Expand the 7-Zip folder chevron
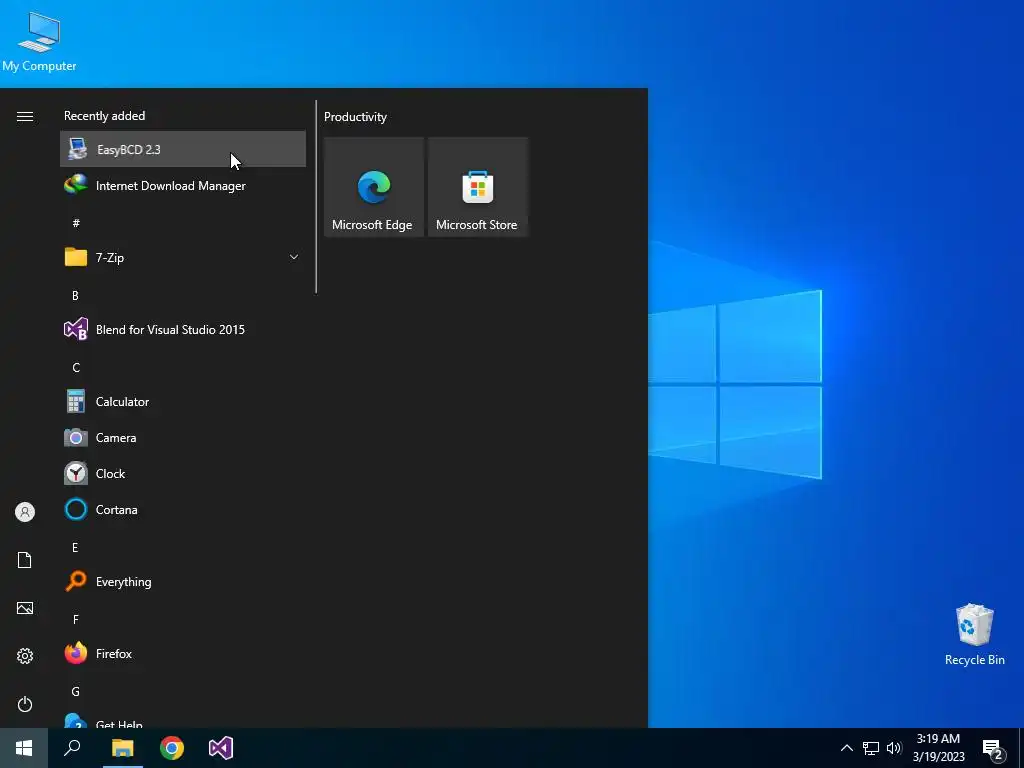 point(294,257)
